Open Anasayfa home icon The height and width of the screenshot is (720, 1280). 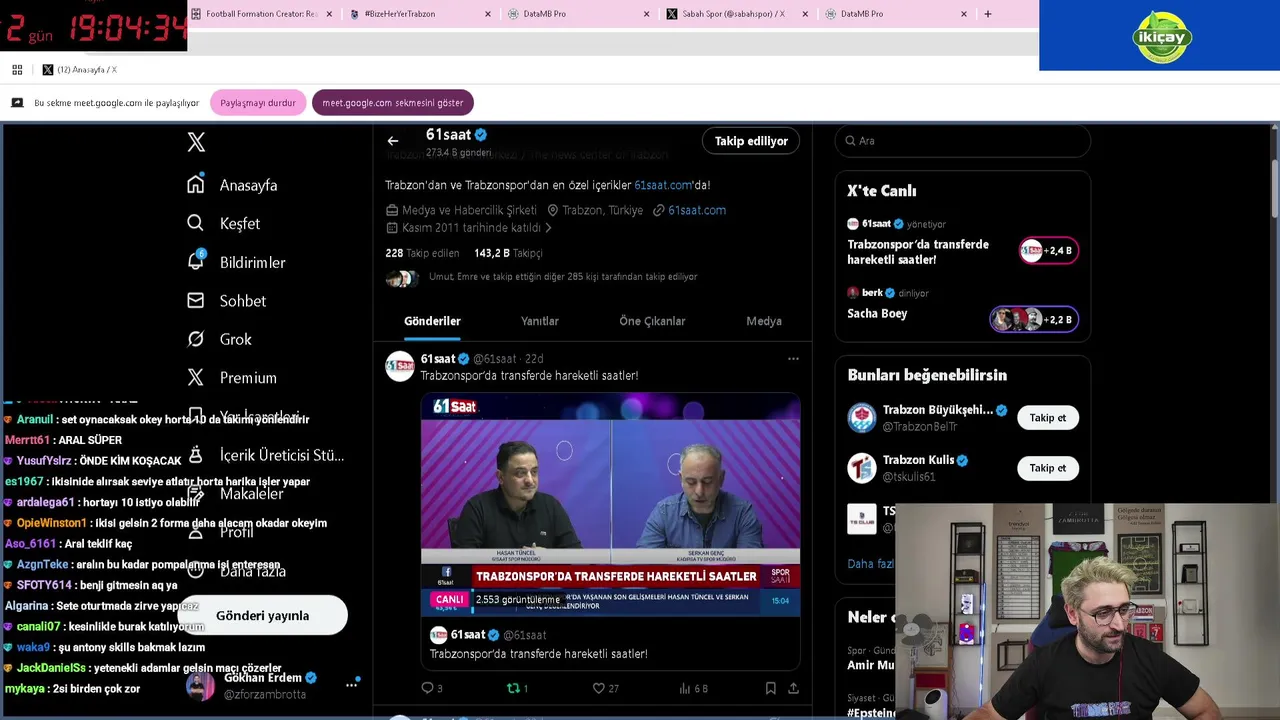pyautogui.click(x=196, y=184)
